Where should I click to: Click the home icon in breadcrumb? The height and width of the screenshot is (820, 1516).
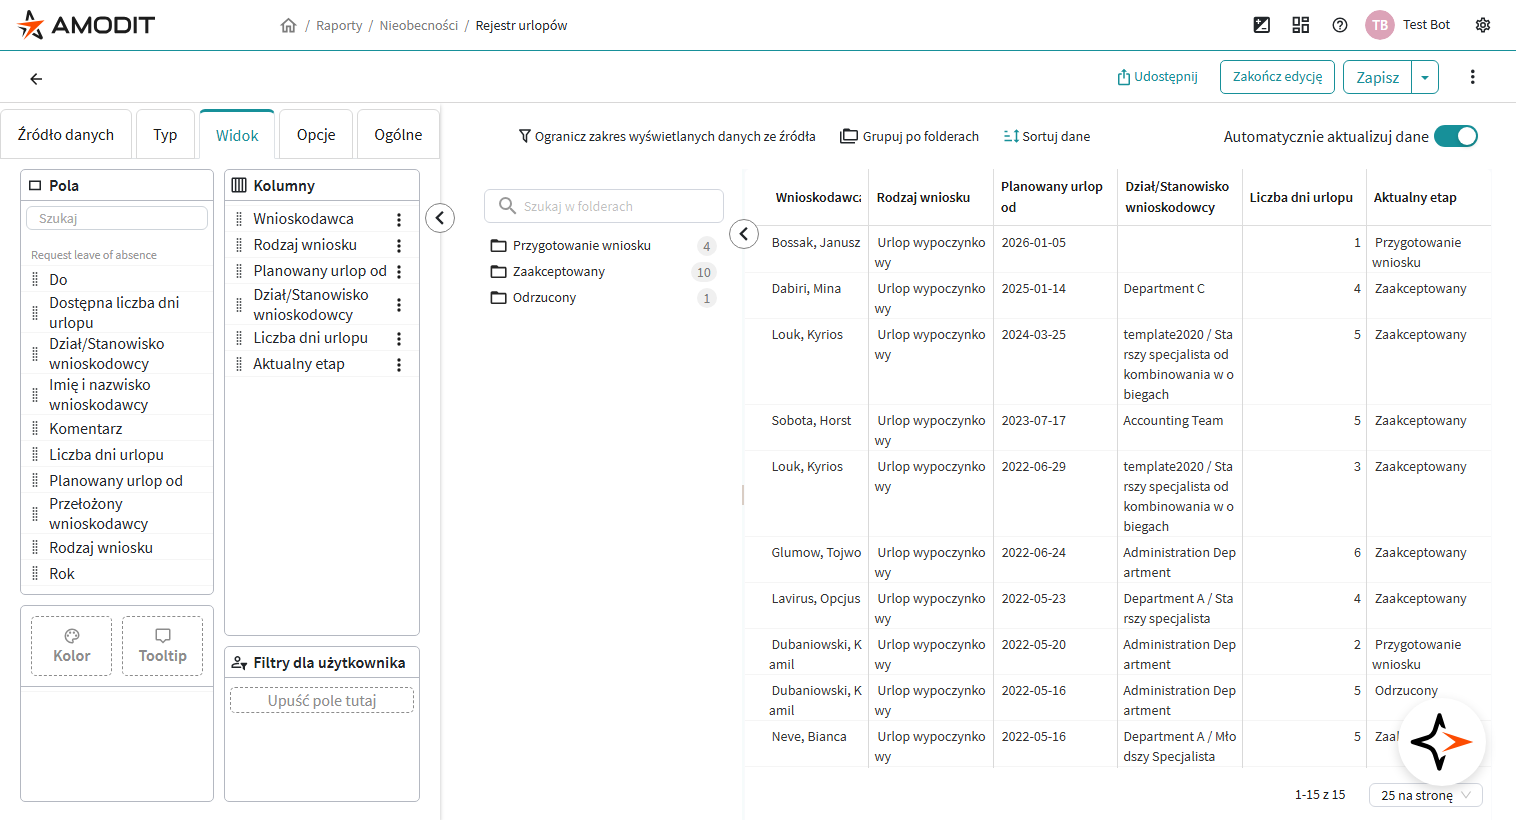[x=288, y=26]
